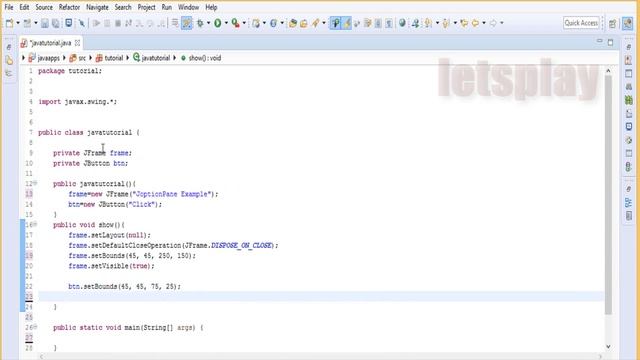Click the horizontal scrollbar right arrow
This screenshot has width=640, height=360.
click(600, 357)
